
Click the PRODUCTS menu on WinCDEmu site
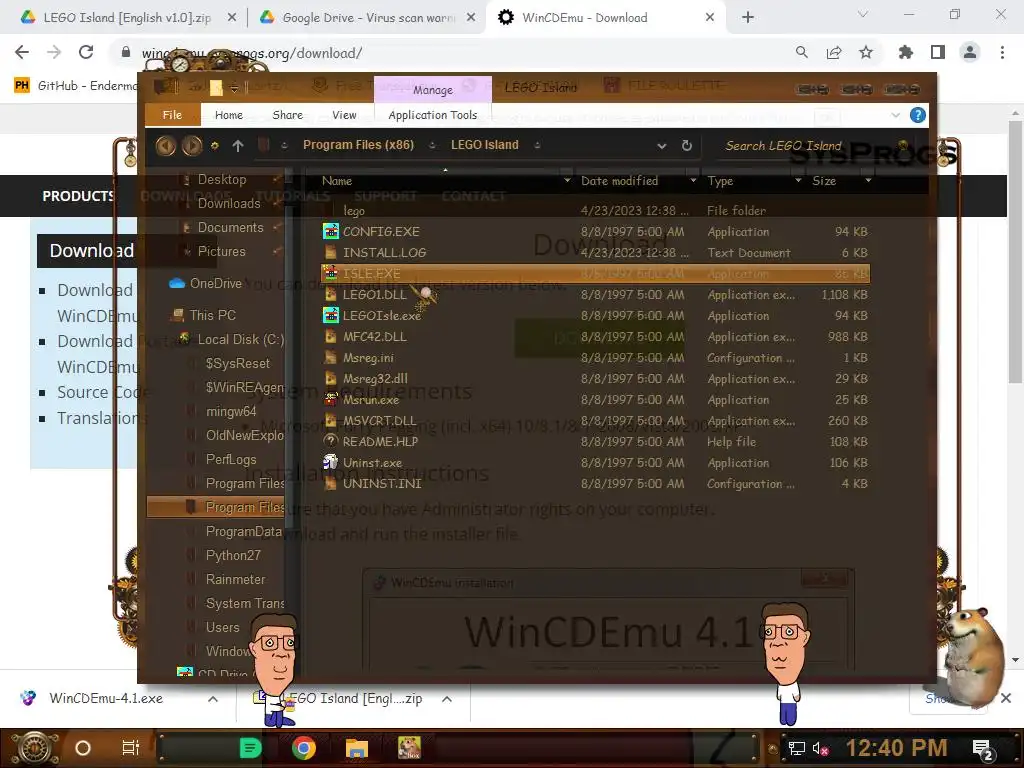pyautogui.click(x=77, y=196)
